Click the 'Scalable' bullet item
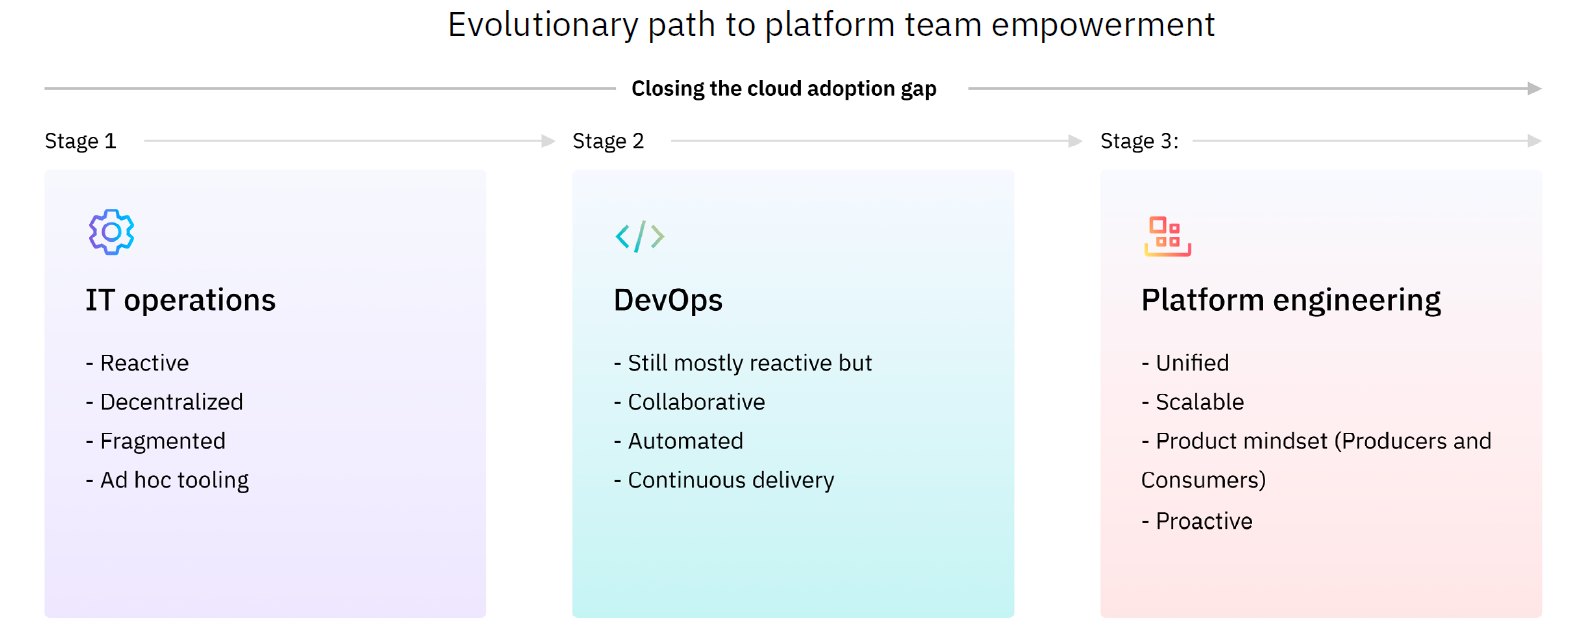The image size is (1578, 638). coord(1199,402)
